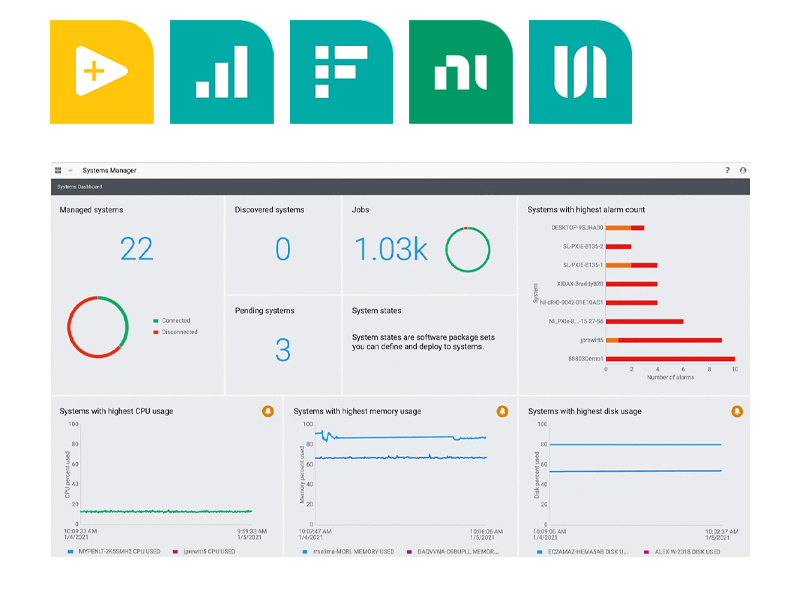800x600 pixels.
Task: Click the connected/disconnected donut chart
Action: (98, 327)
